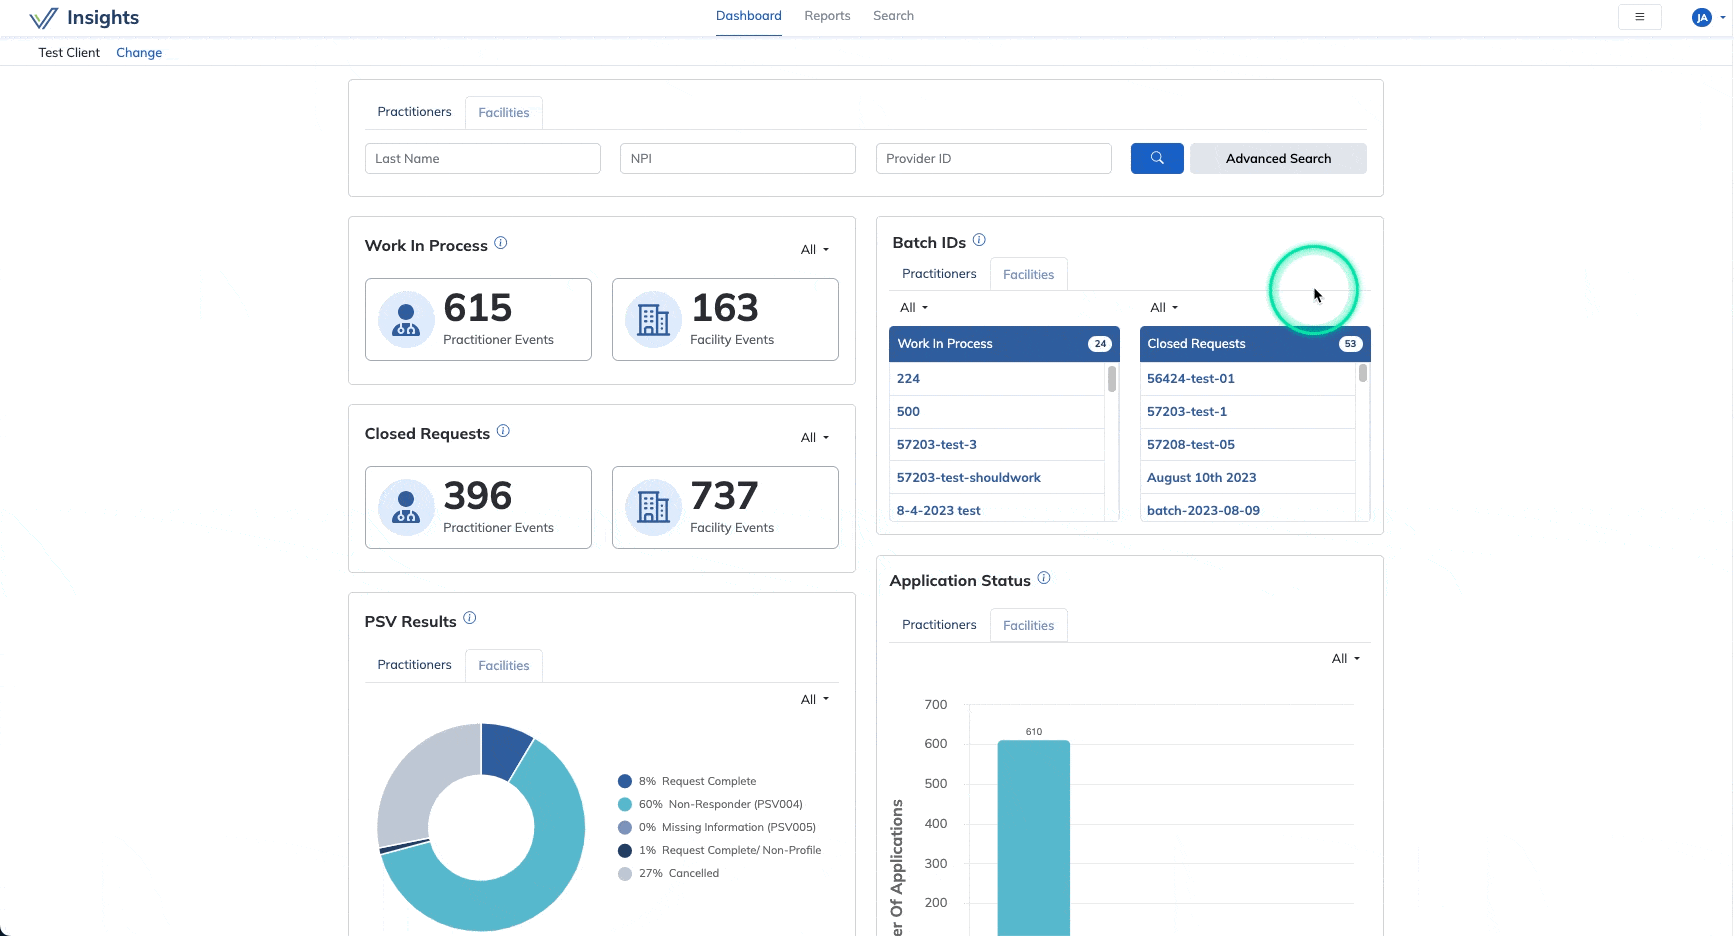Open the Application Status All dropdown
Image resolution: width=1734 pixels, height=936 pixels.
[x=1345, y=659]
